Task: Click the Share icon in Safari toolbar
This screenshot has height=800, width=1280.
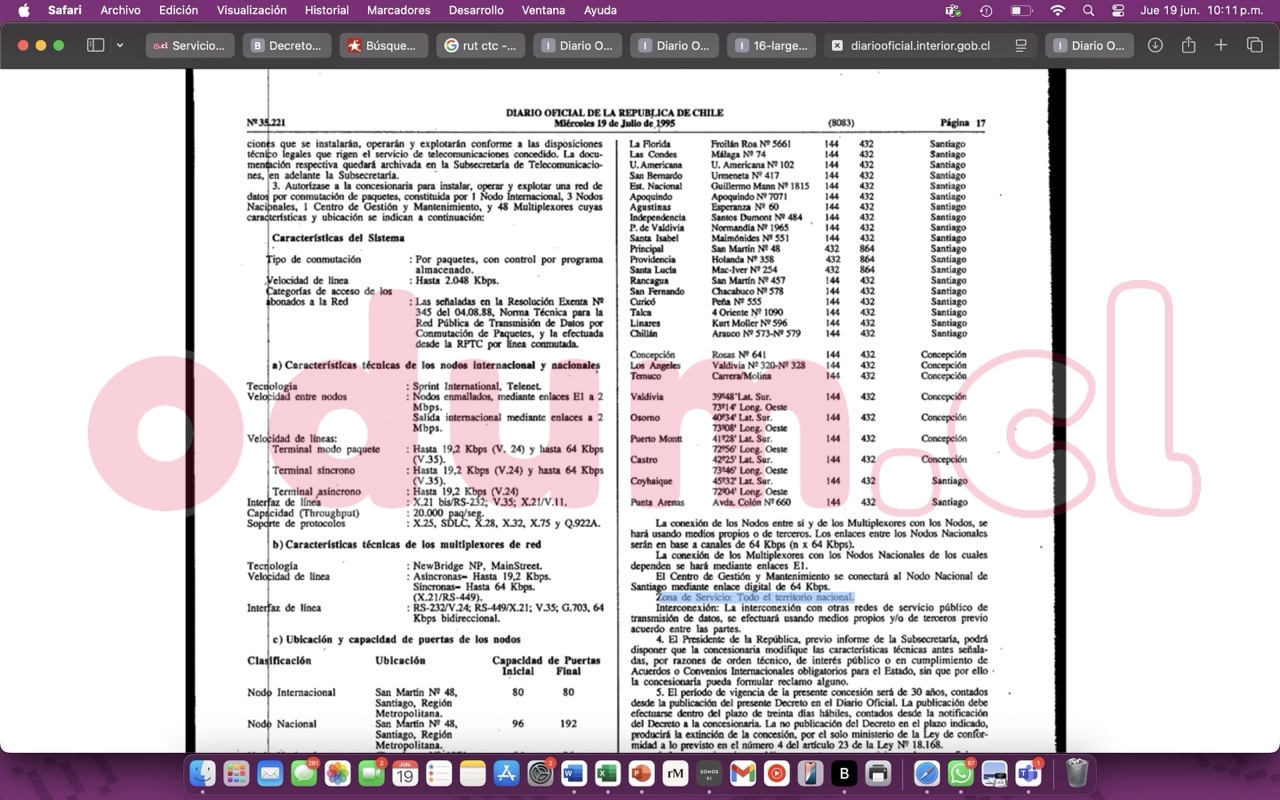Action: (1188, 45)
